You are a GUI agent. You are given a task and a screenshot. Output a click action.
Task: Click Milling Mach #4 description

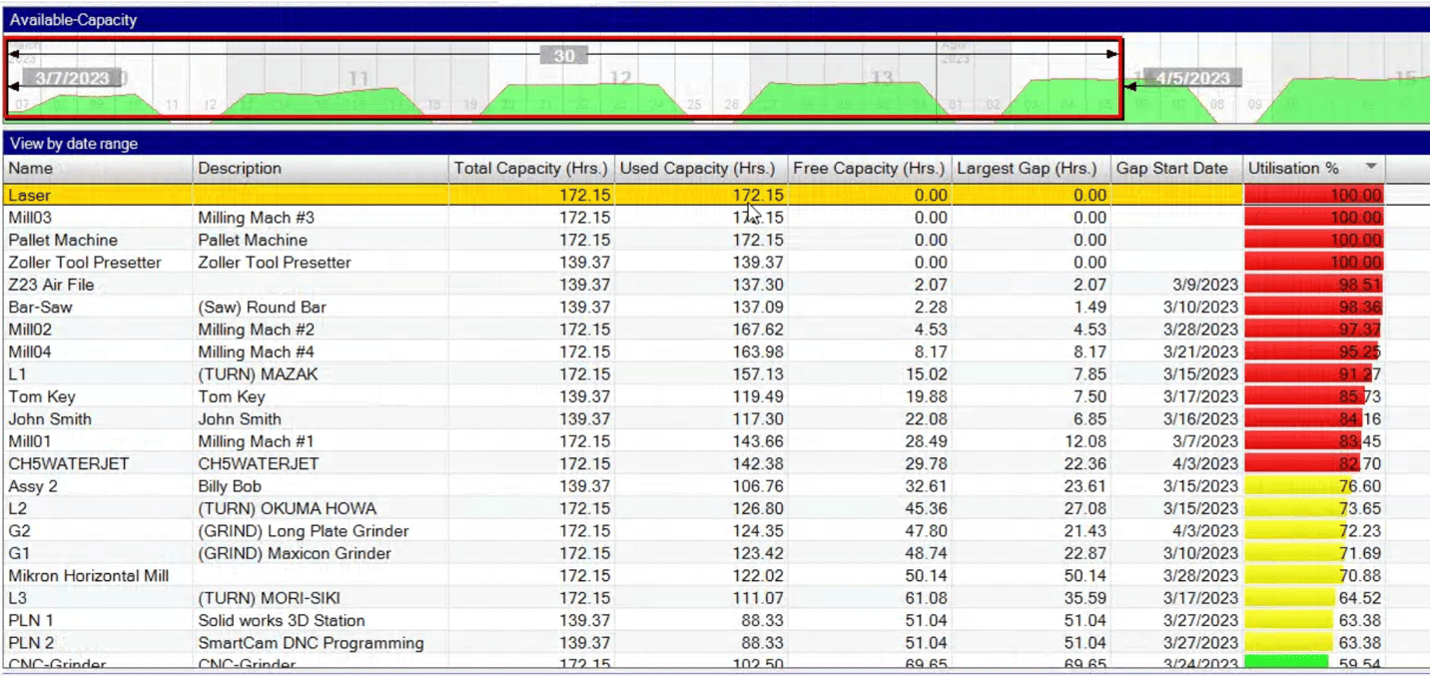[256, 352]
